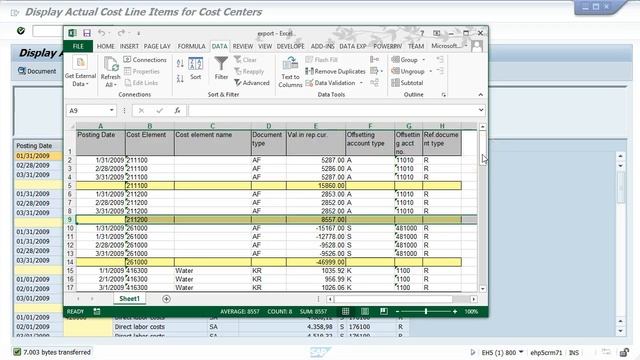Click Excel vertical scrollbar down arrow
640x360 pixels.
pyautogui.click(x=482, y=289)
